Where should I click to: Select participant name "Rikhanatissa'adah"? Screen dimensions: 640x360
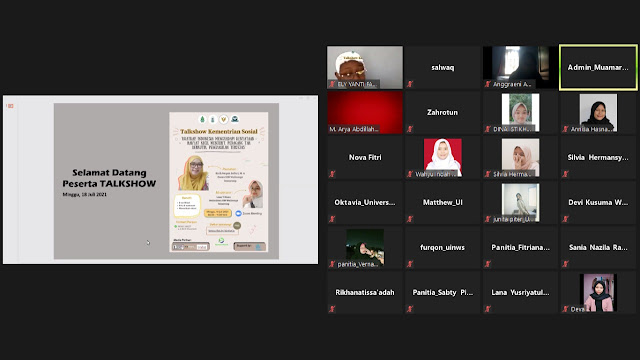pos(365,292)
